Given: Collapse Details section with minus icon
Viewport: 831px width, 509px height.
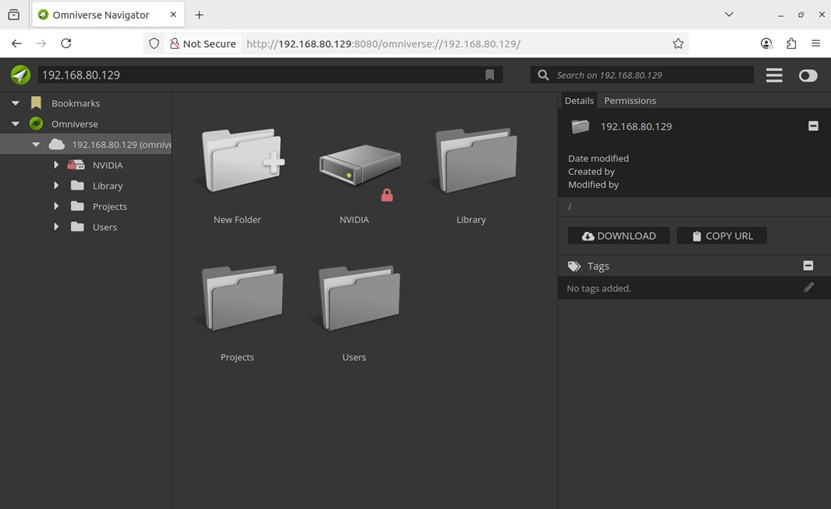Looking at the screenshot, I should point(813,126).
